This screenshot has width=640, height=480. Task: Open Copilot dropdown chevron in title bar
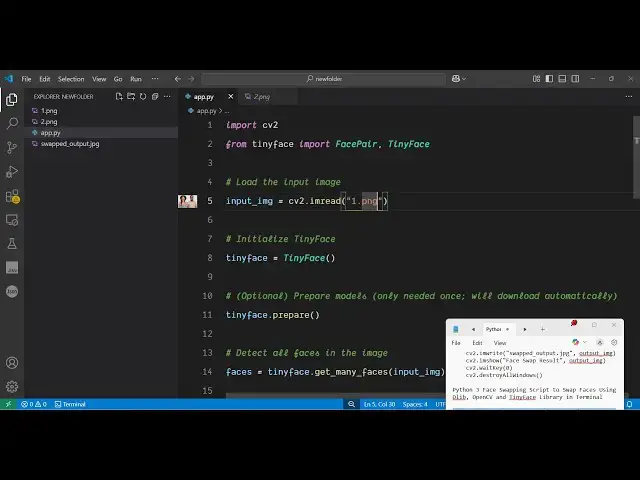pos(464,79)
